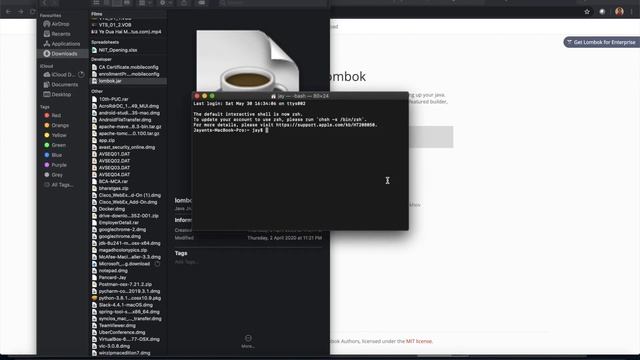Open the More actions button in preview
This screenshot has height=360, width=640.
(x=248, y=341)
